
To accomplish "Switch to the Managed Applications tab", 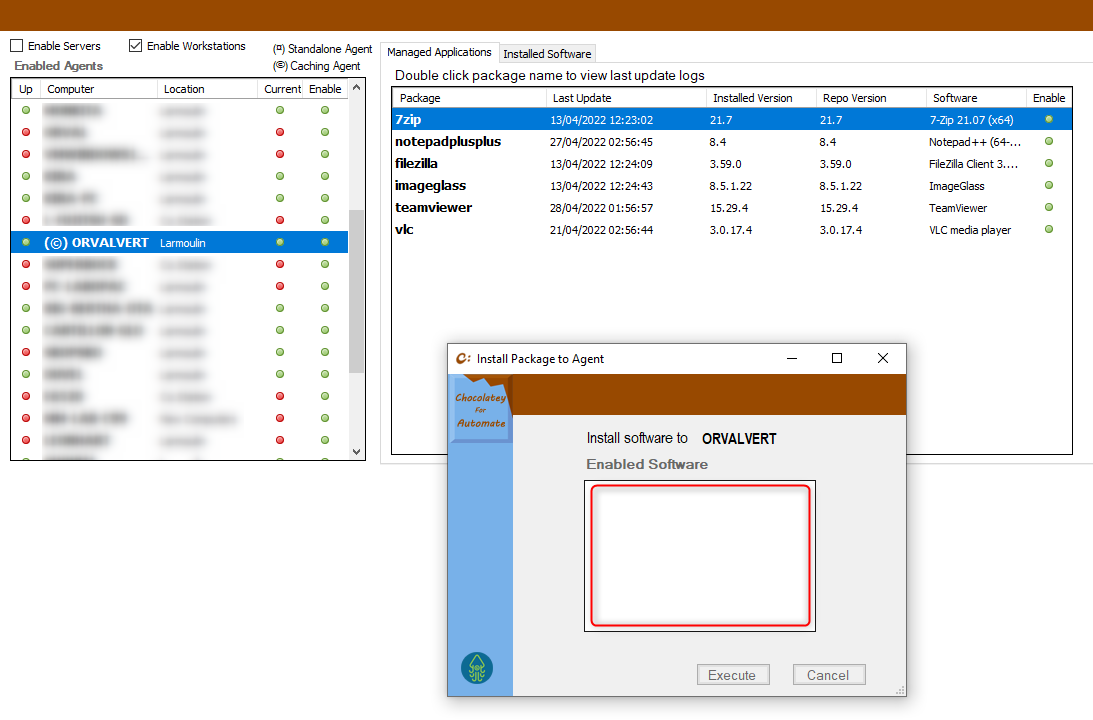I will tap(439, 52).
